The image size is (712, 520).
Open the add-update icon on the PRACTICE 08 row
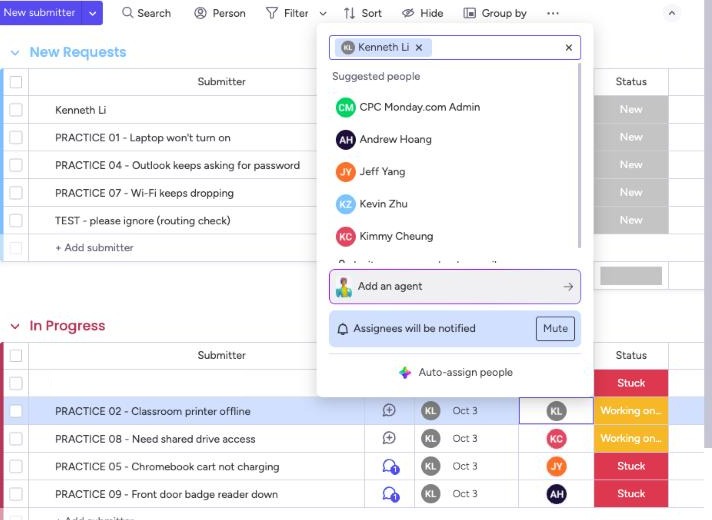(389, 438)
